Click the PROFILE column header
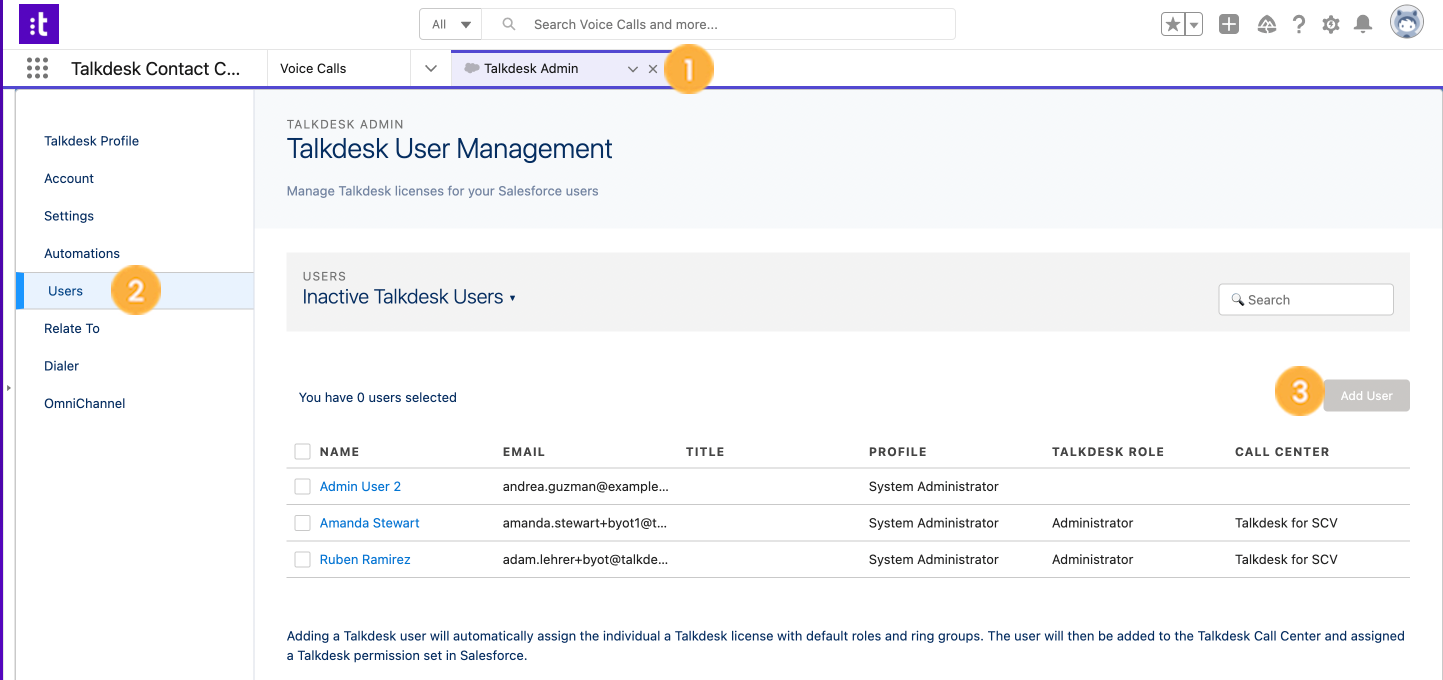Screen dimensions: 1443x680 [x=898, y=452]
